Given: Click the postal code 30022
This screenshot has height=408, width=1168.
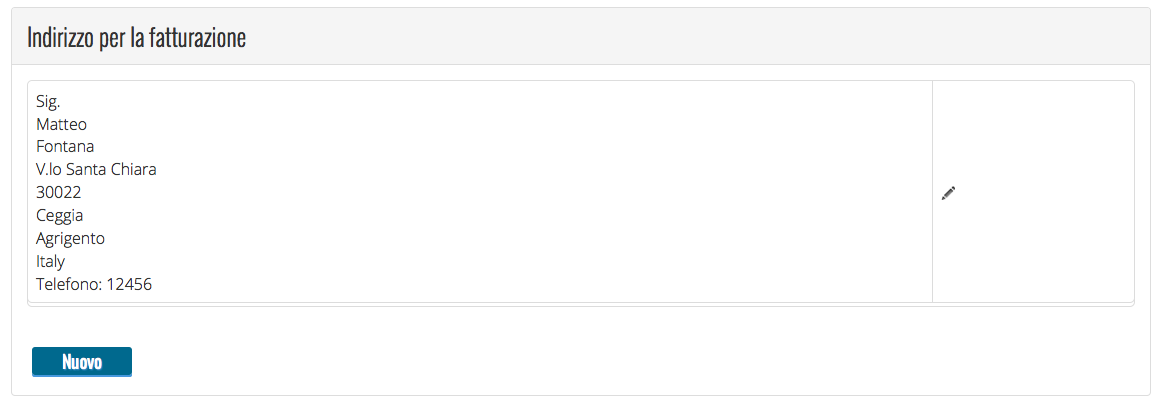Looking at the screenshot, I should tap(58, 193).
